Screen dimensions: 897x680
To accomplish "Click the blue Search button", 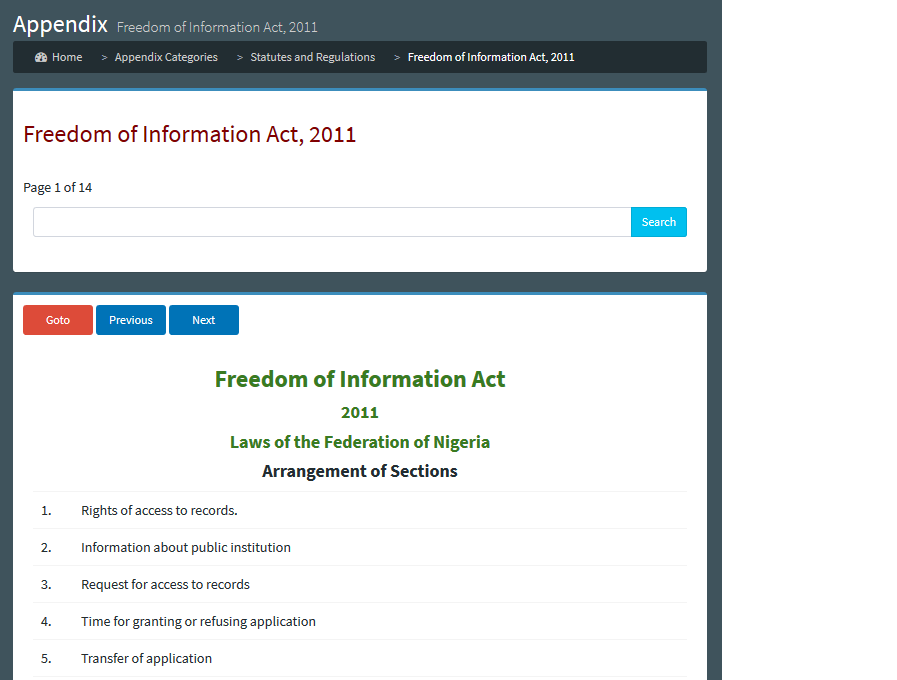I will [x=658, y=222].
